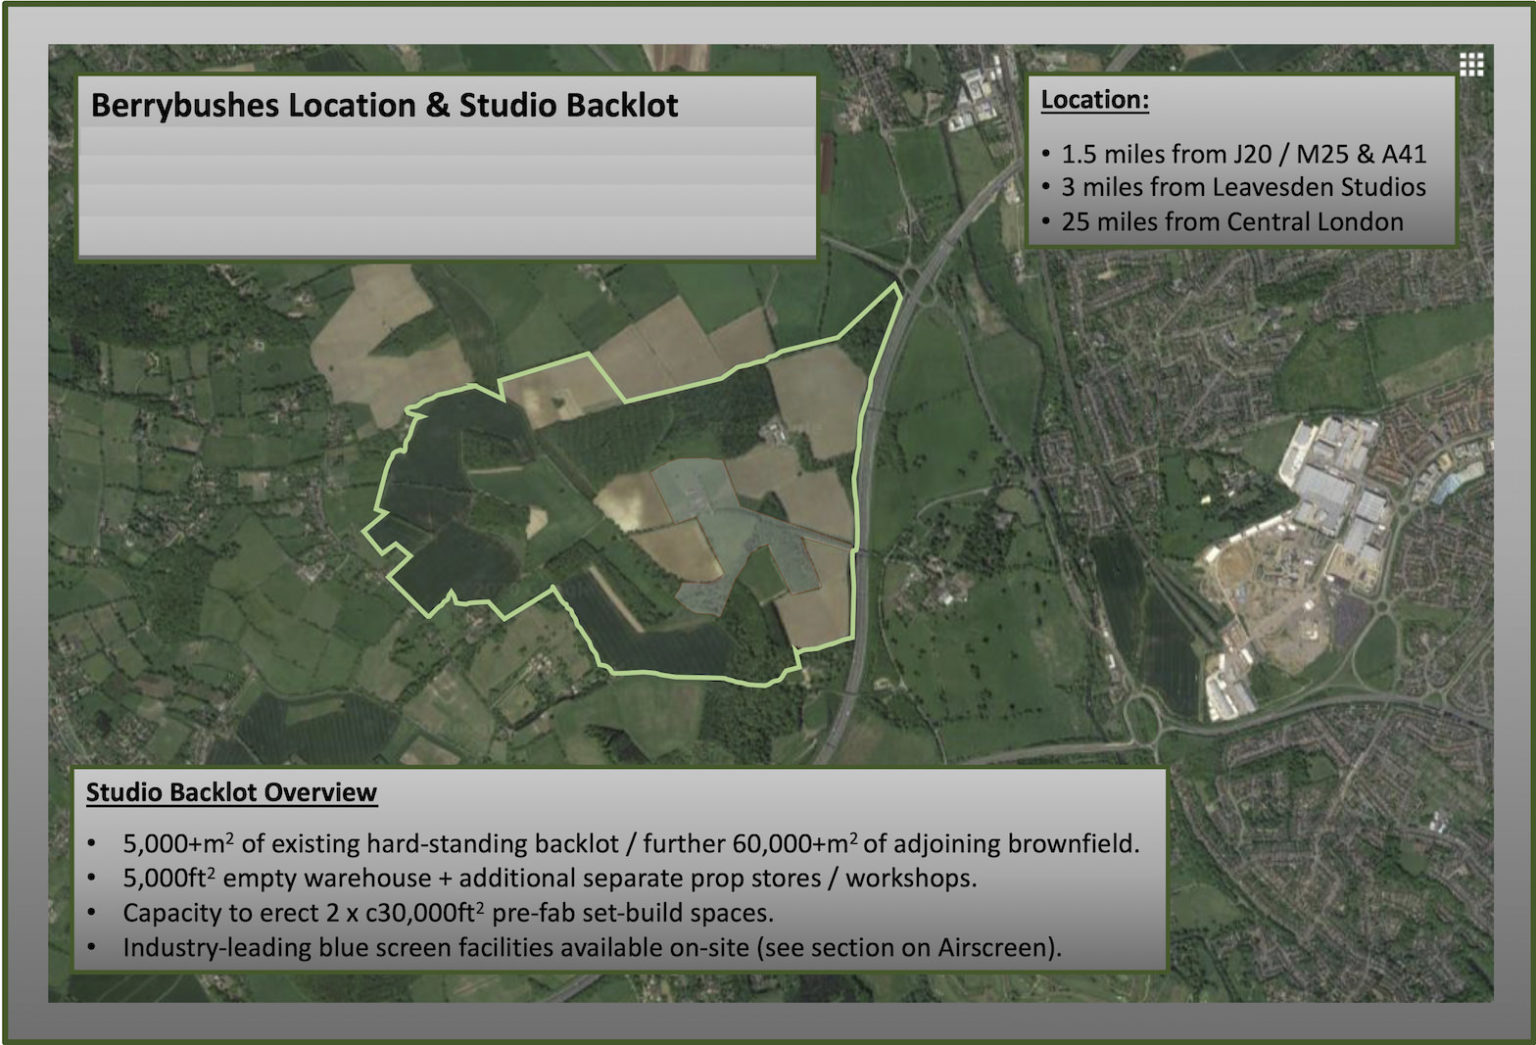Select the '3 miles from Leavesden Studios' line
The image size is (1536, 1045).
click(1242, 188)
